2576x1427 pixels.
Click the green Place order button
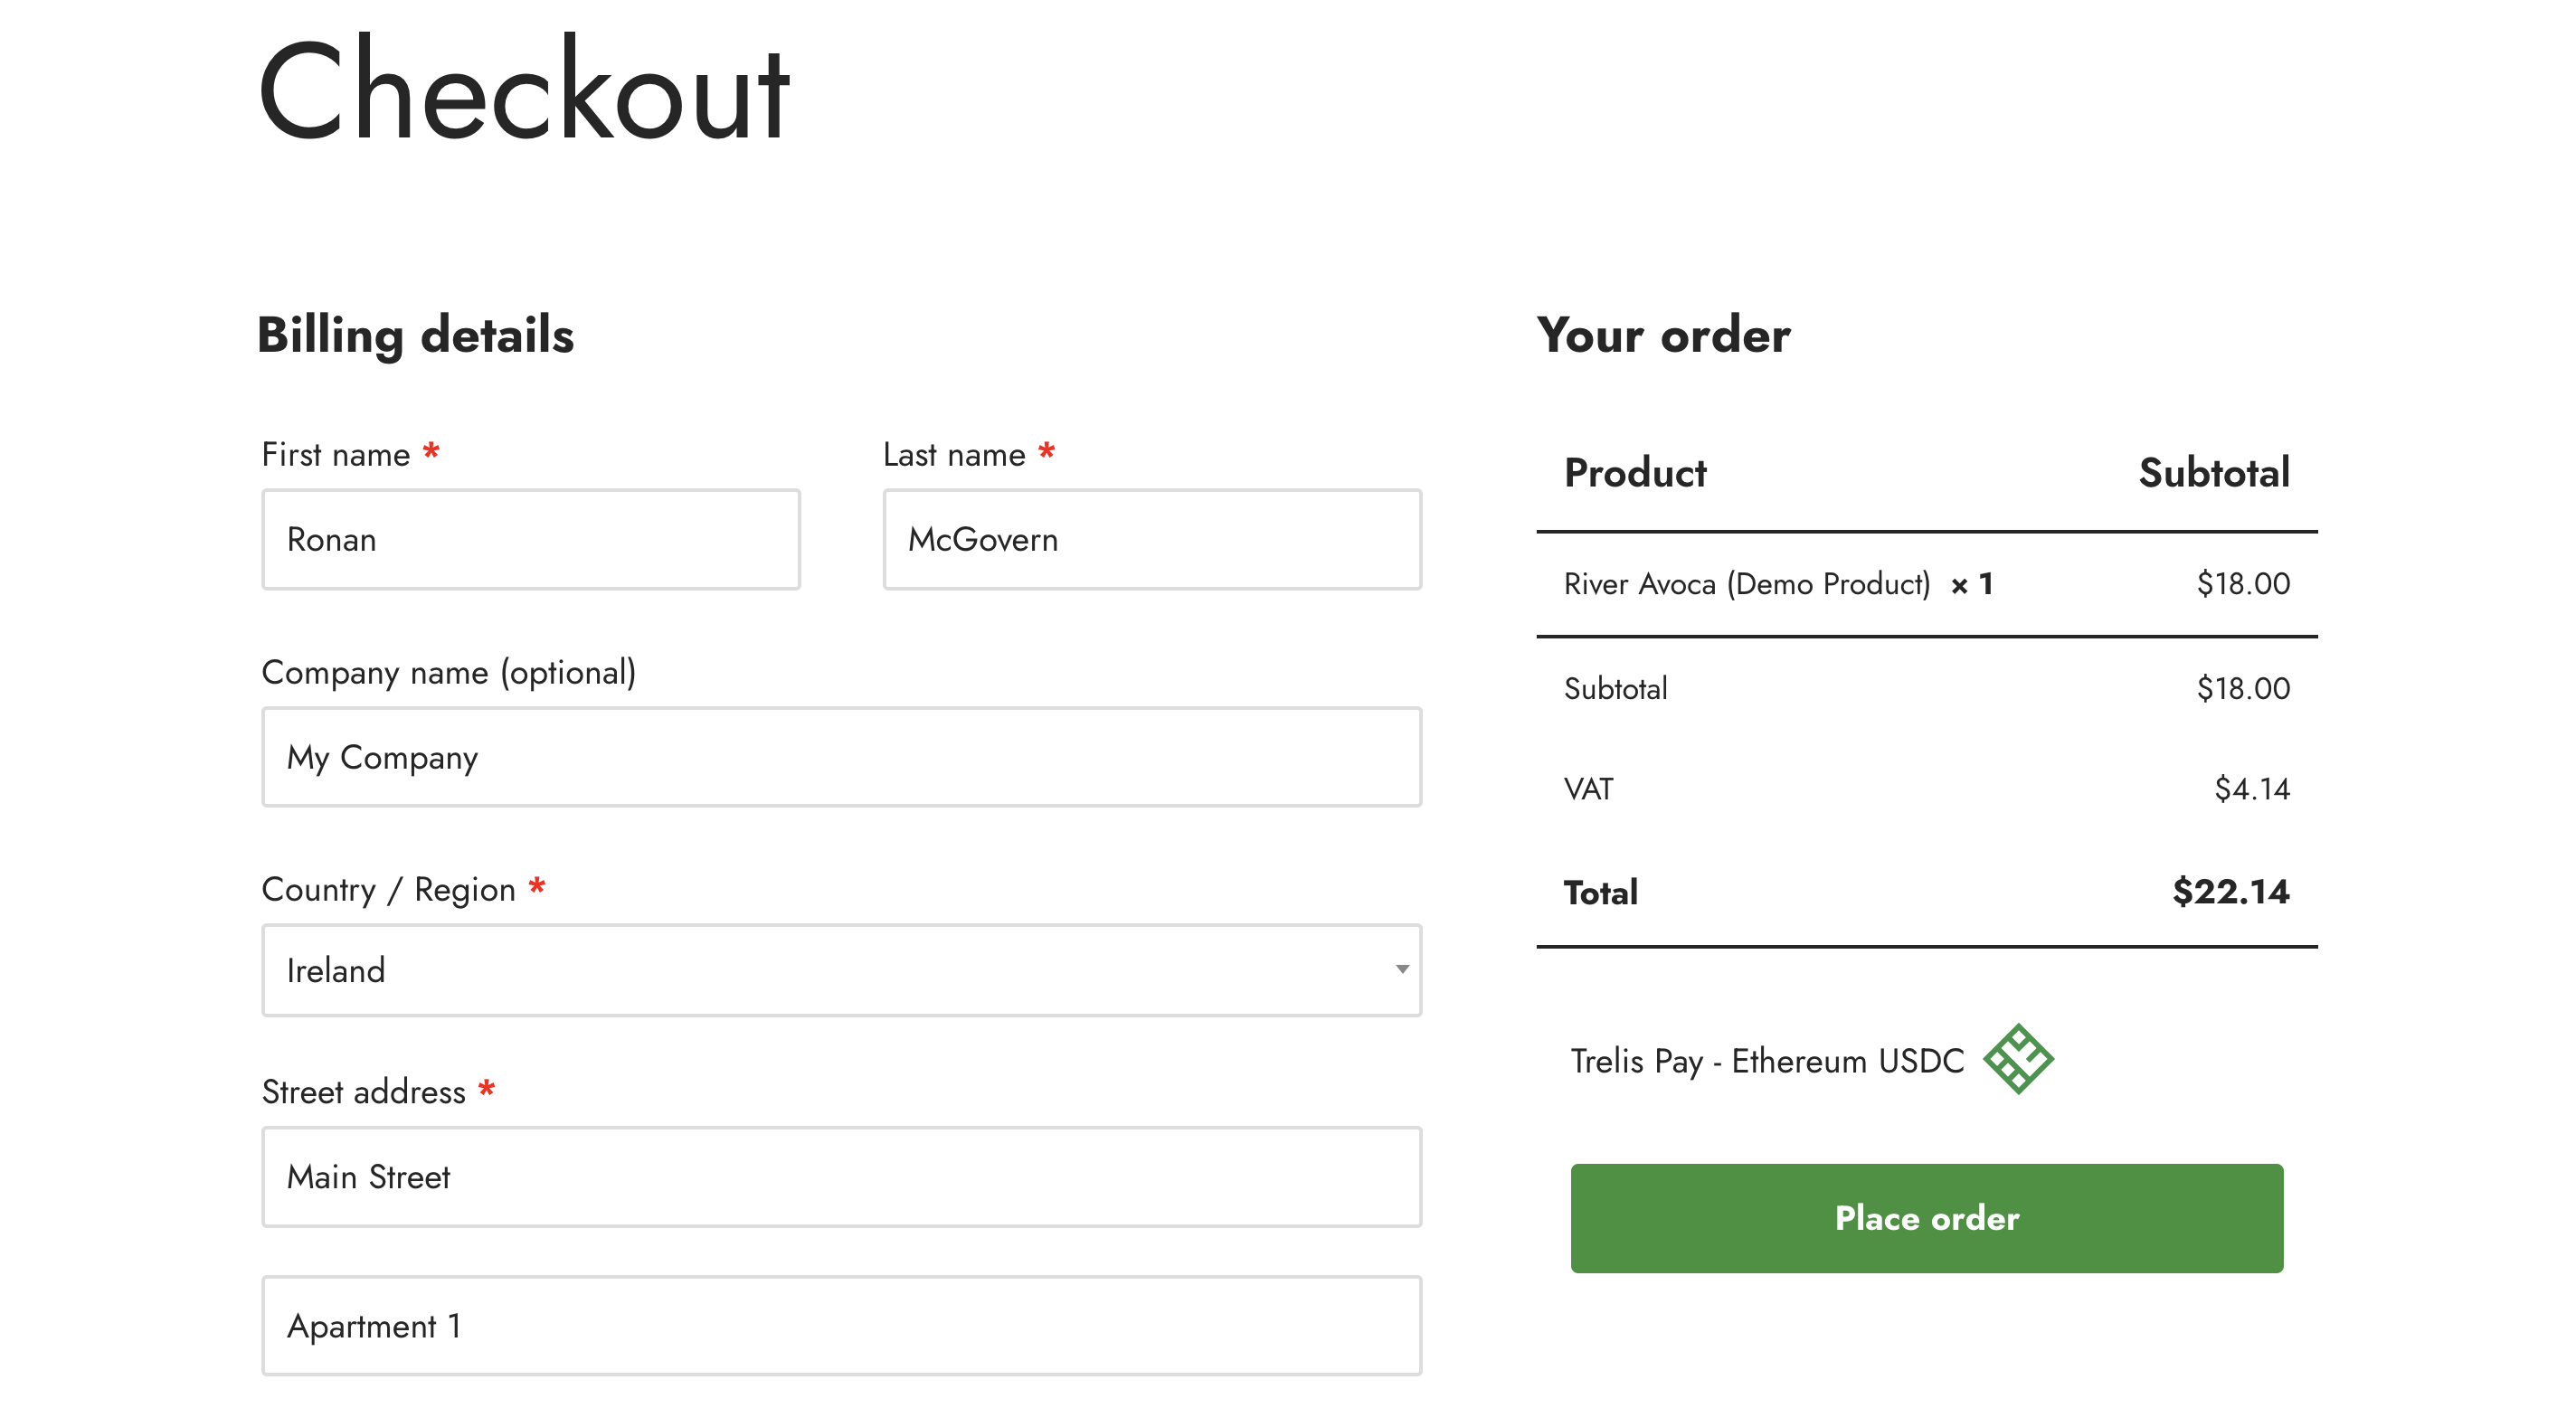[x=1927, y=1218]
